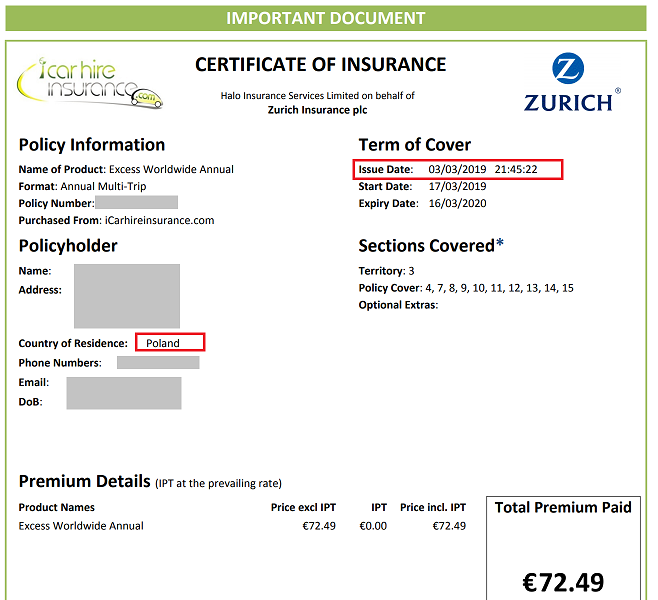Select the IMPORTANT DOCUMENT banner text
This screenshot has height=600, width=658.
pos(326,18)
